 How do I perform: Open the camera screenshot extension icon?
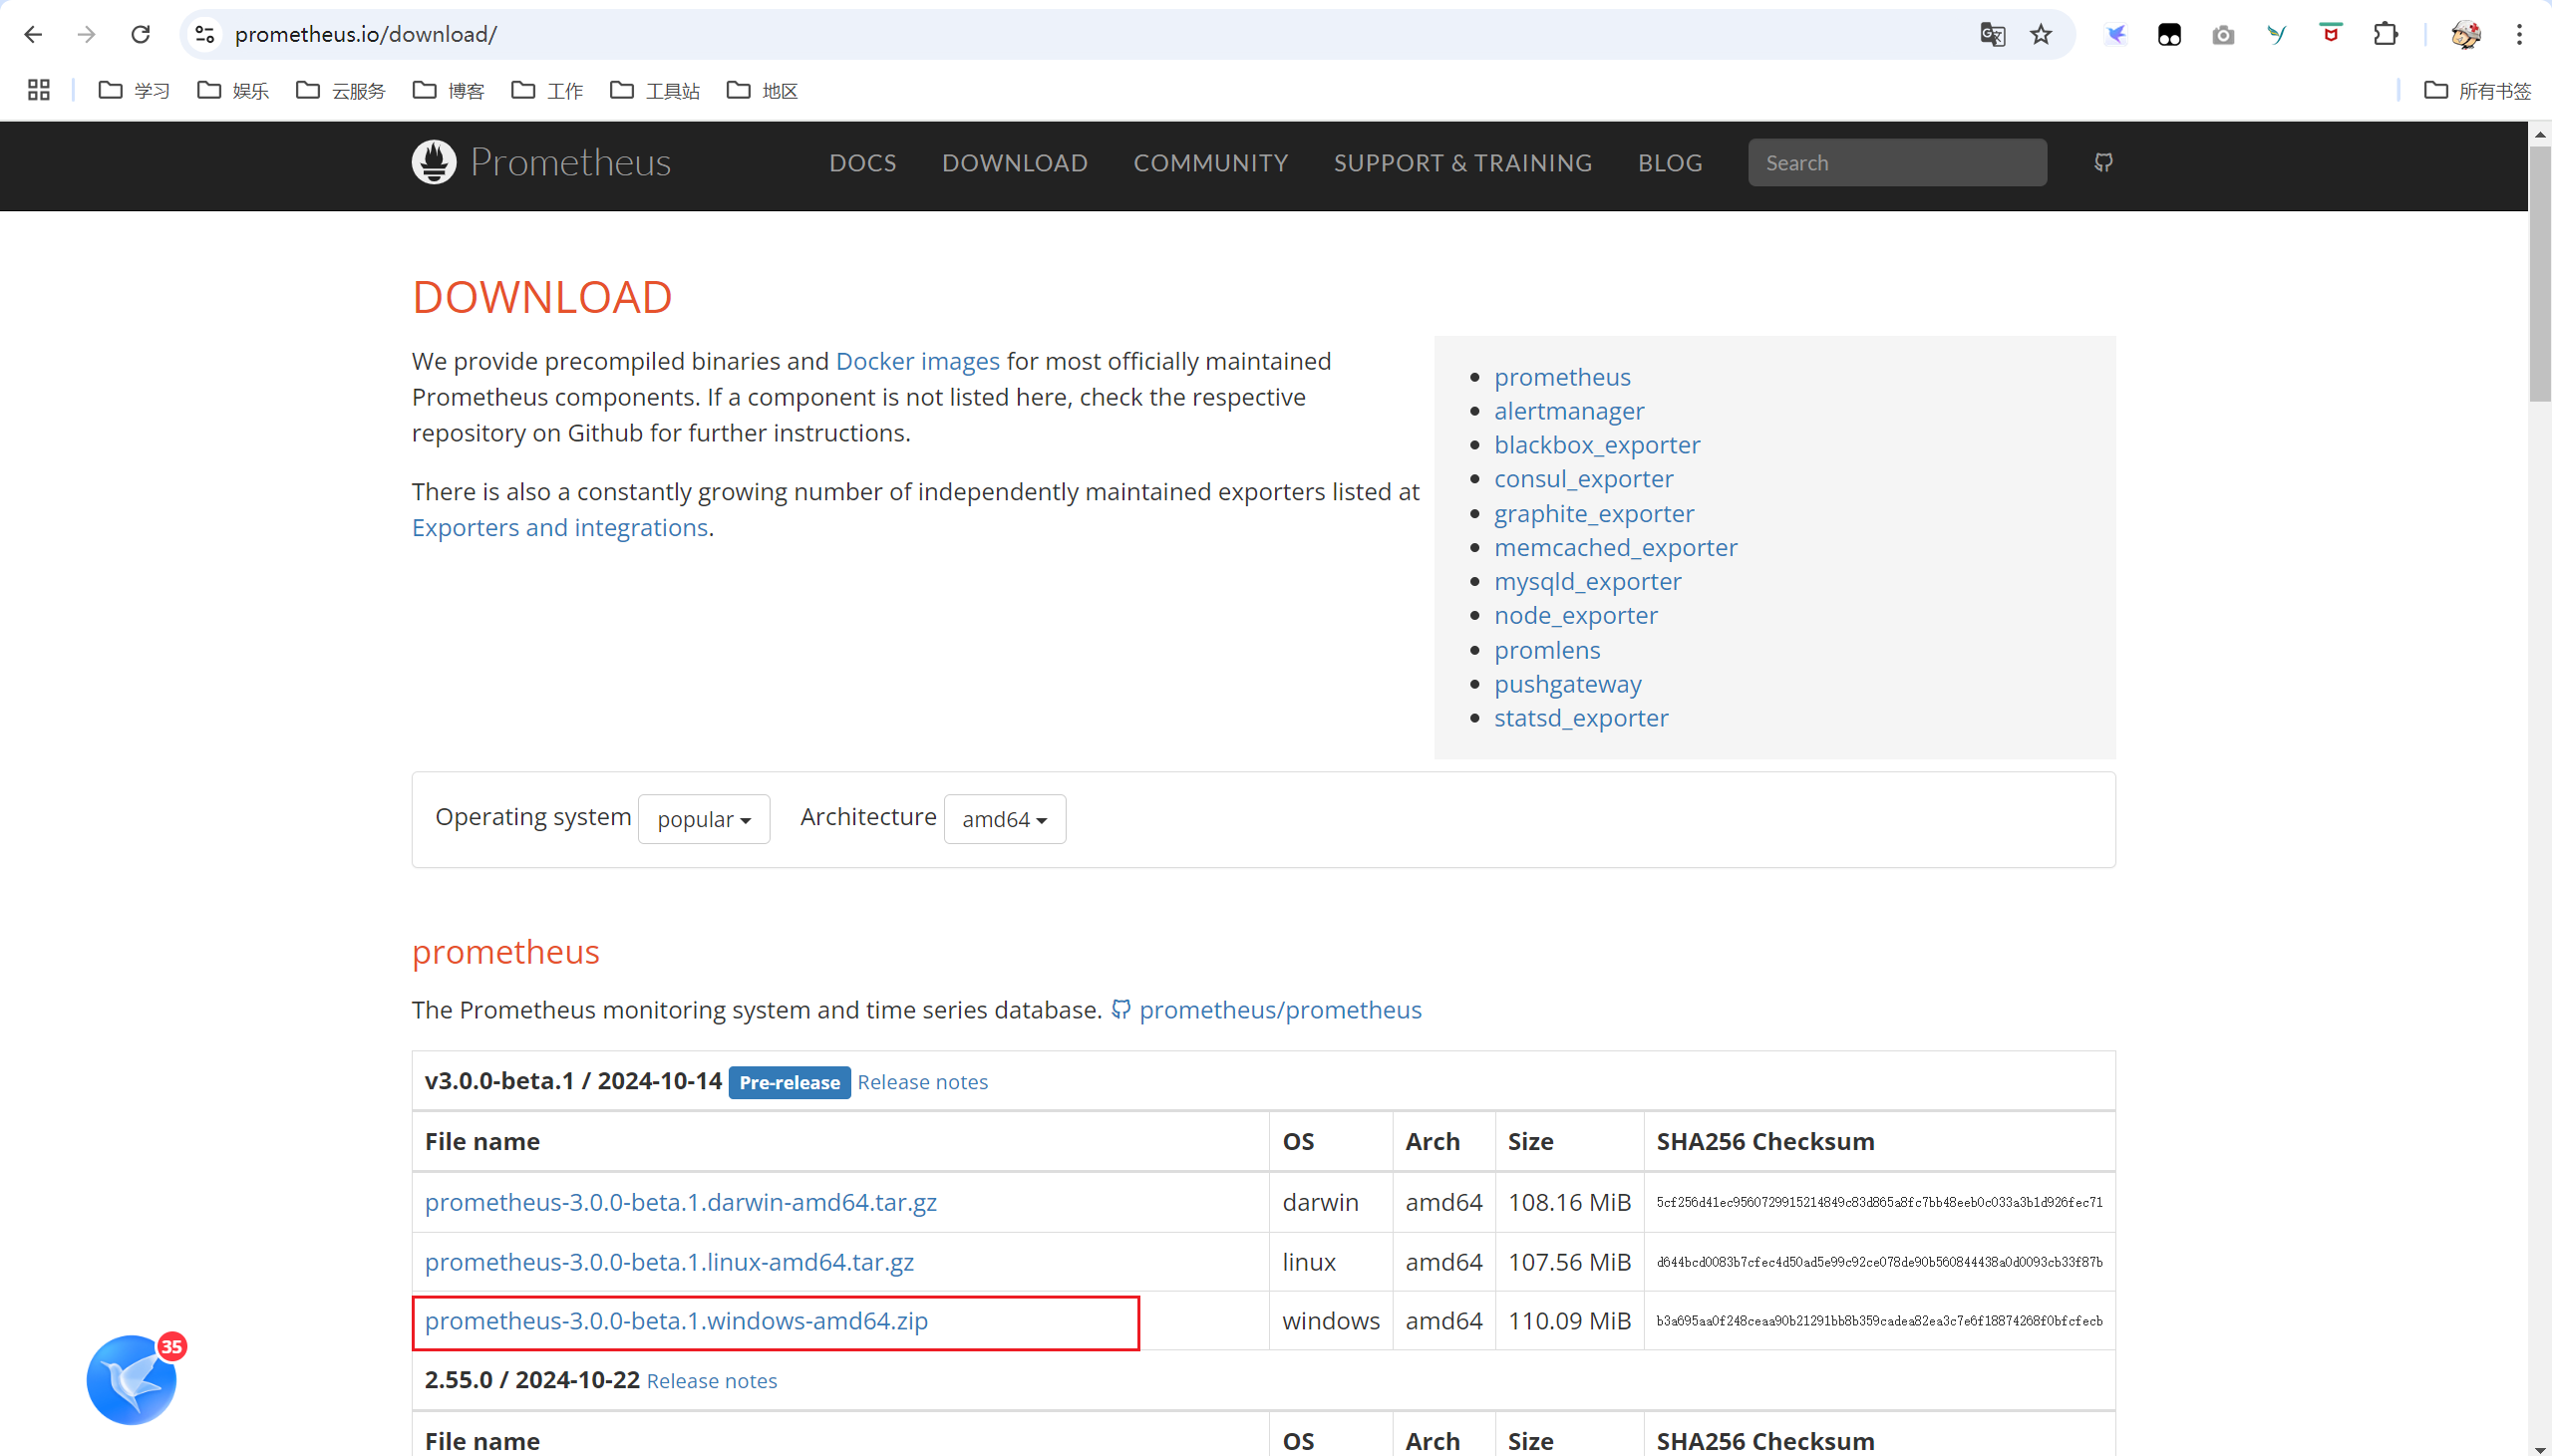pyautogui.click(x=2222, y=35)
